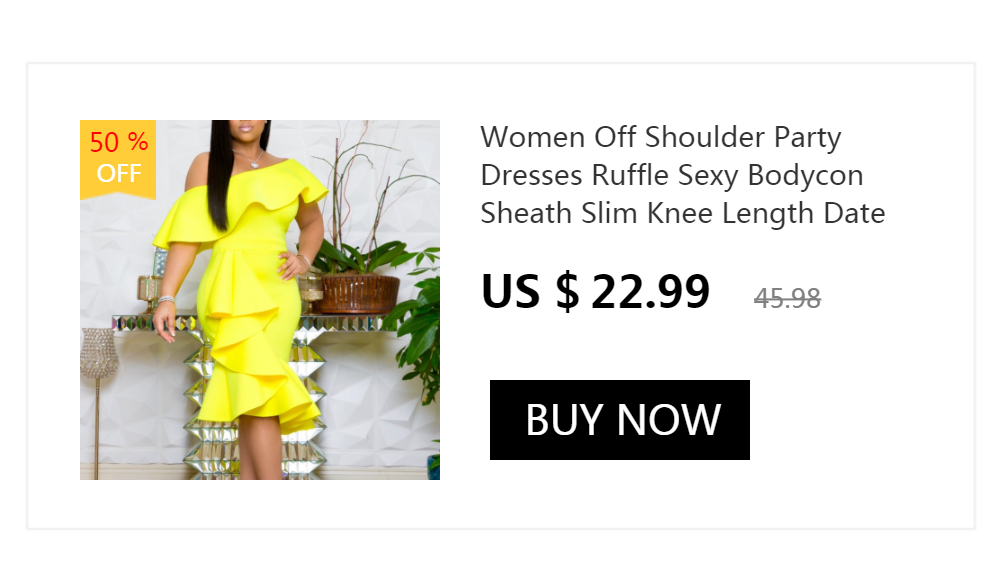Select the US $ 22.99 sale price

point(595,292)
